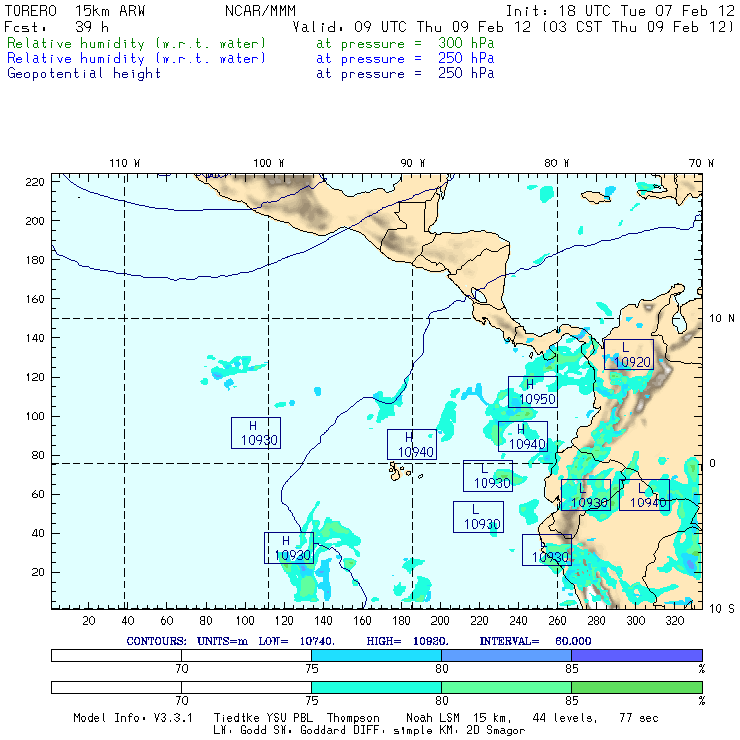
Task: Click the cyan 75–80% swatch in blue legend bar
Action: point(376,655)
